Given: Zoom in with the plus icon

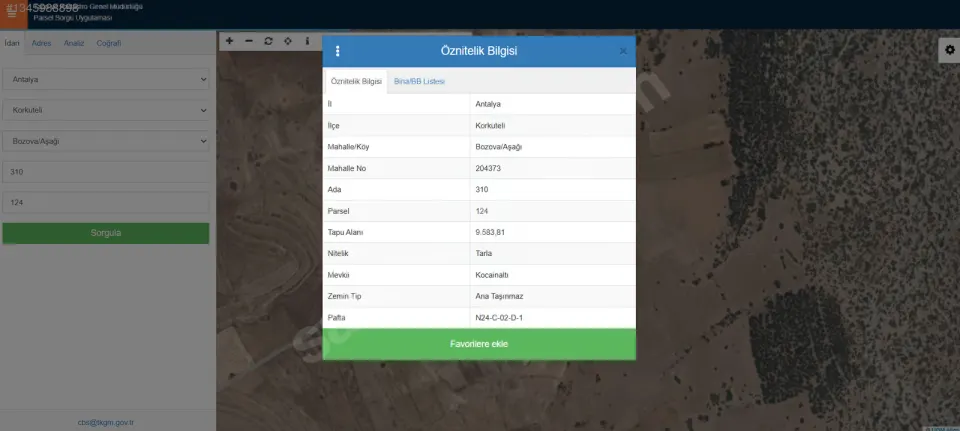Looking at the screenshot, I should pyautogui.click(x=230, y=41).
